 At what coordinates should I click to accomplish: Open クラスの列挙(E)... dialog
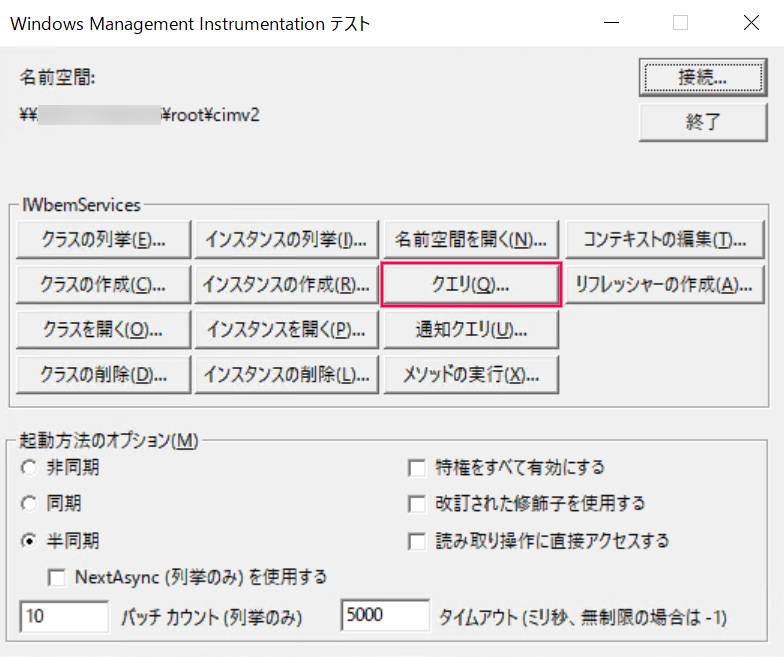pyautogui.click(x=103, y=240)
